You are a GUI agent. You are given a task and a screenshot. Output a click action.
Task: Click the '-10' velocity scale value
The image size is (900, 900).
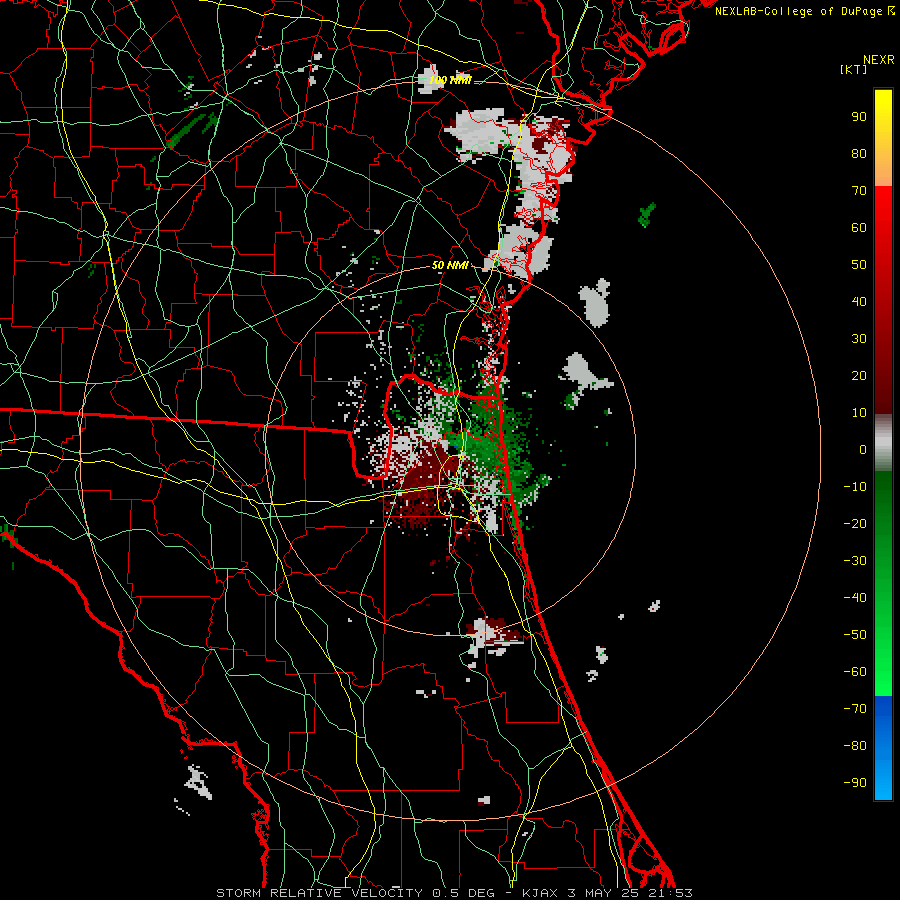(855, 487)
